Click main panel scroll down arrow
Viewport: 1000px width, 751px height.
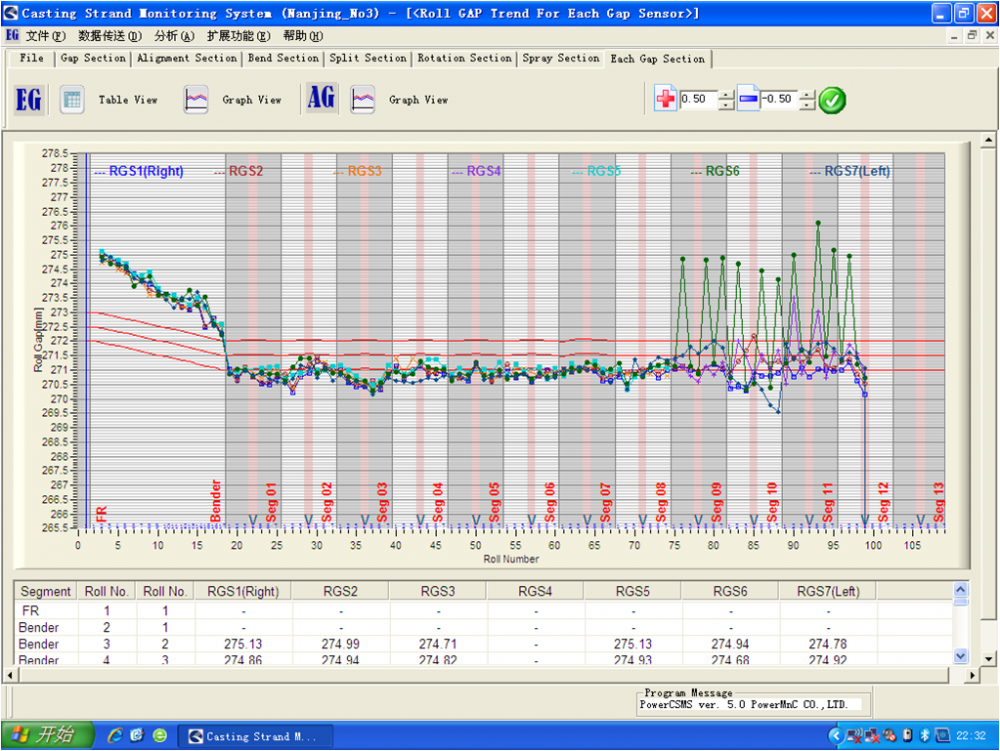989,659
